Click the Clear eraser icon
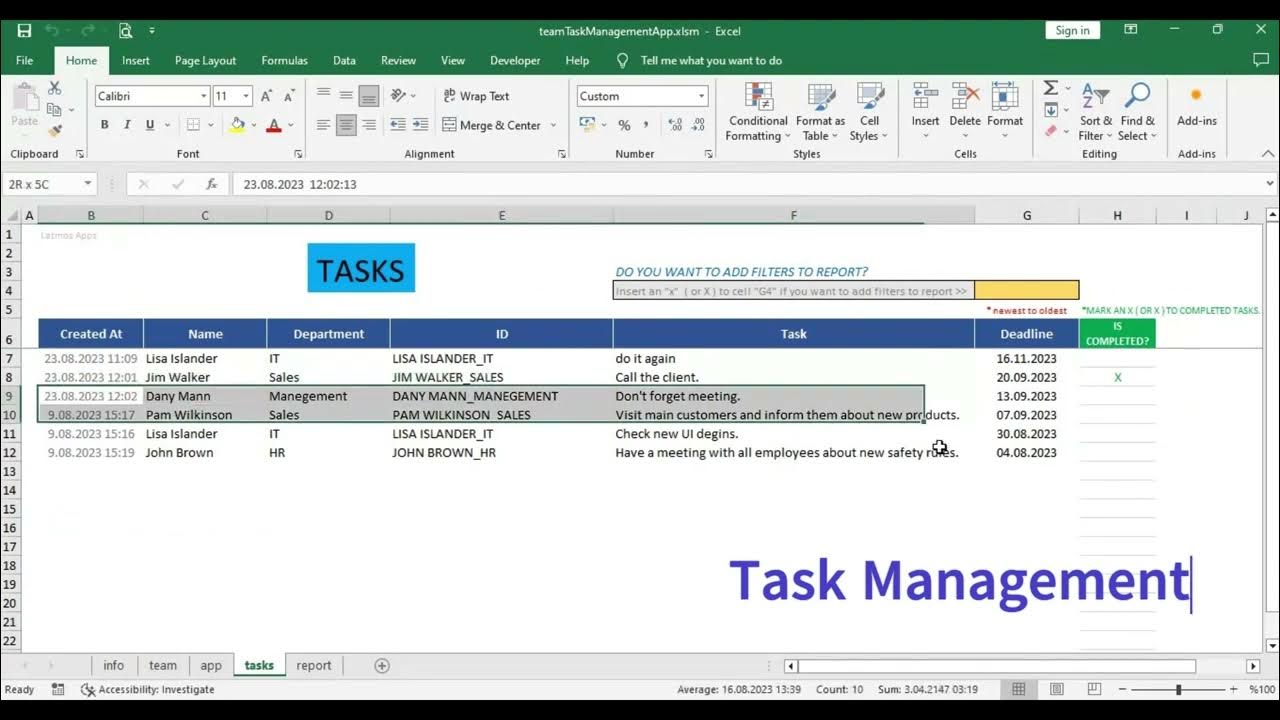Viewport: 1280px width, 720px height. 1051,131
